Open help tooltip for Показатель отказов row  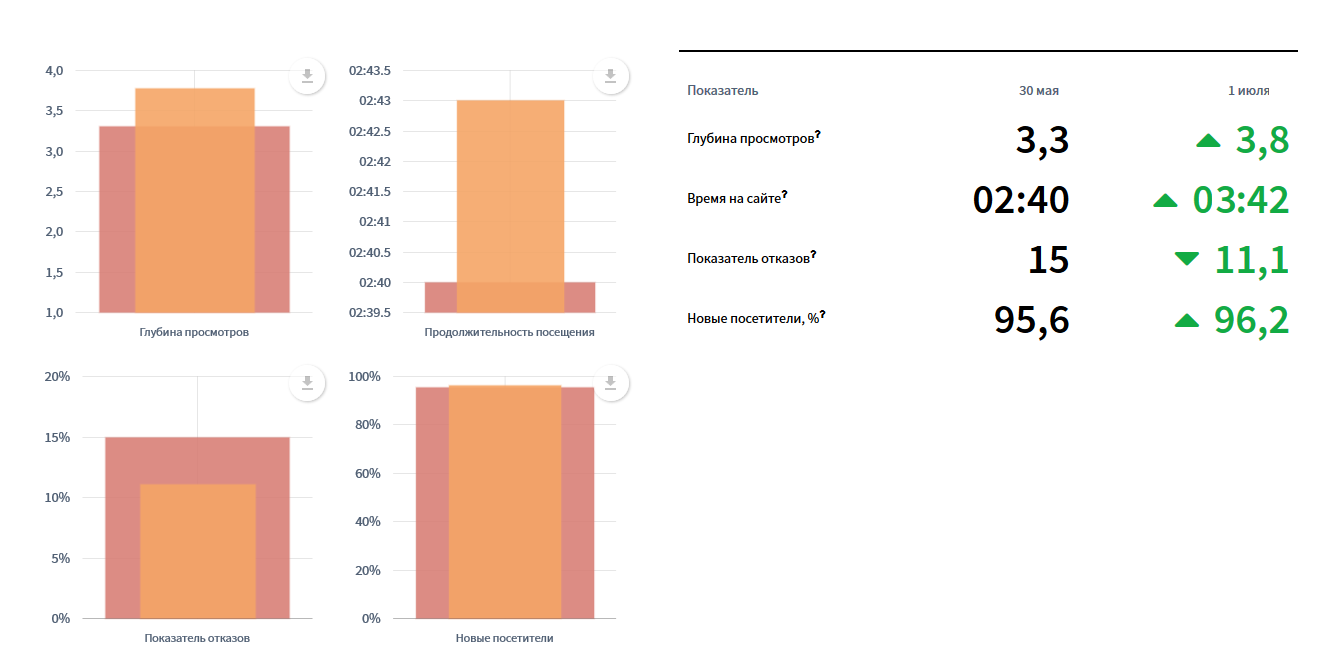pos(815,255)
